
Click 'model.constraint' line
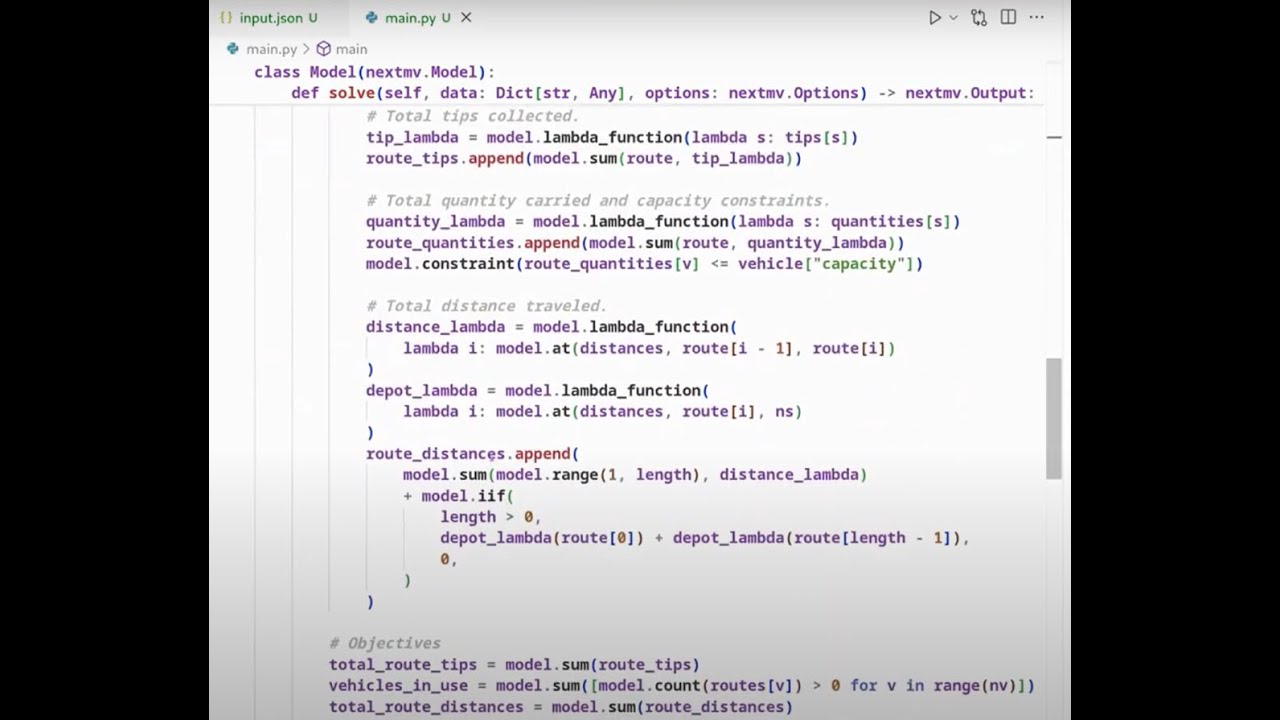pyautogui.click(x=645, y=264)
